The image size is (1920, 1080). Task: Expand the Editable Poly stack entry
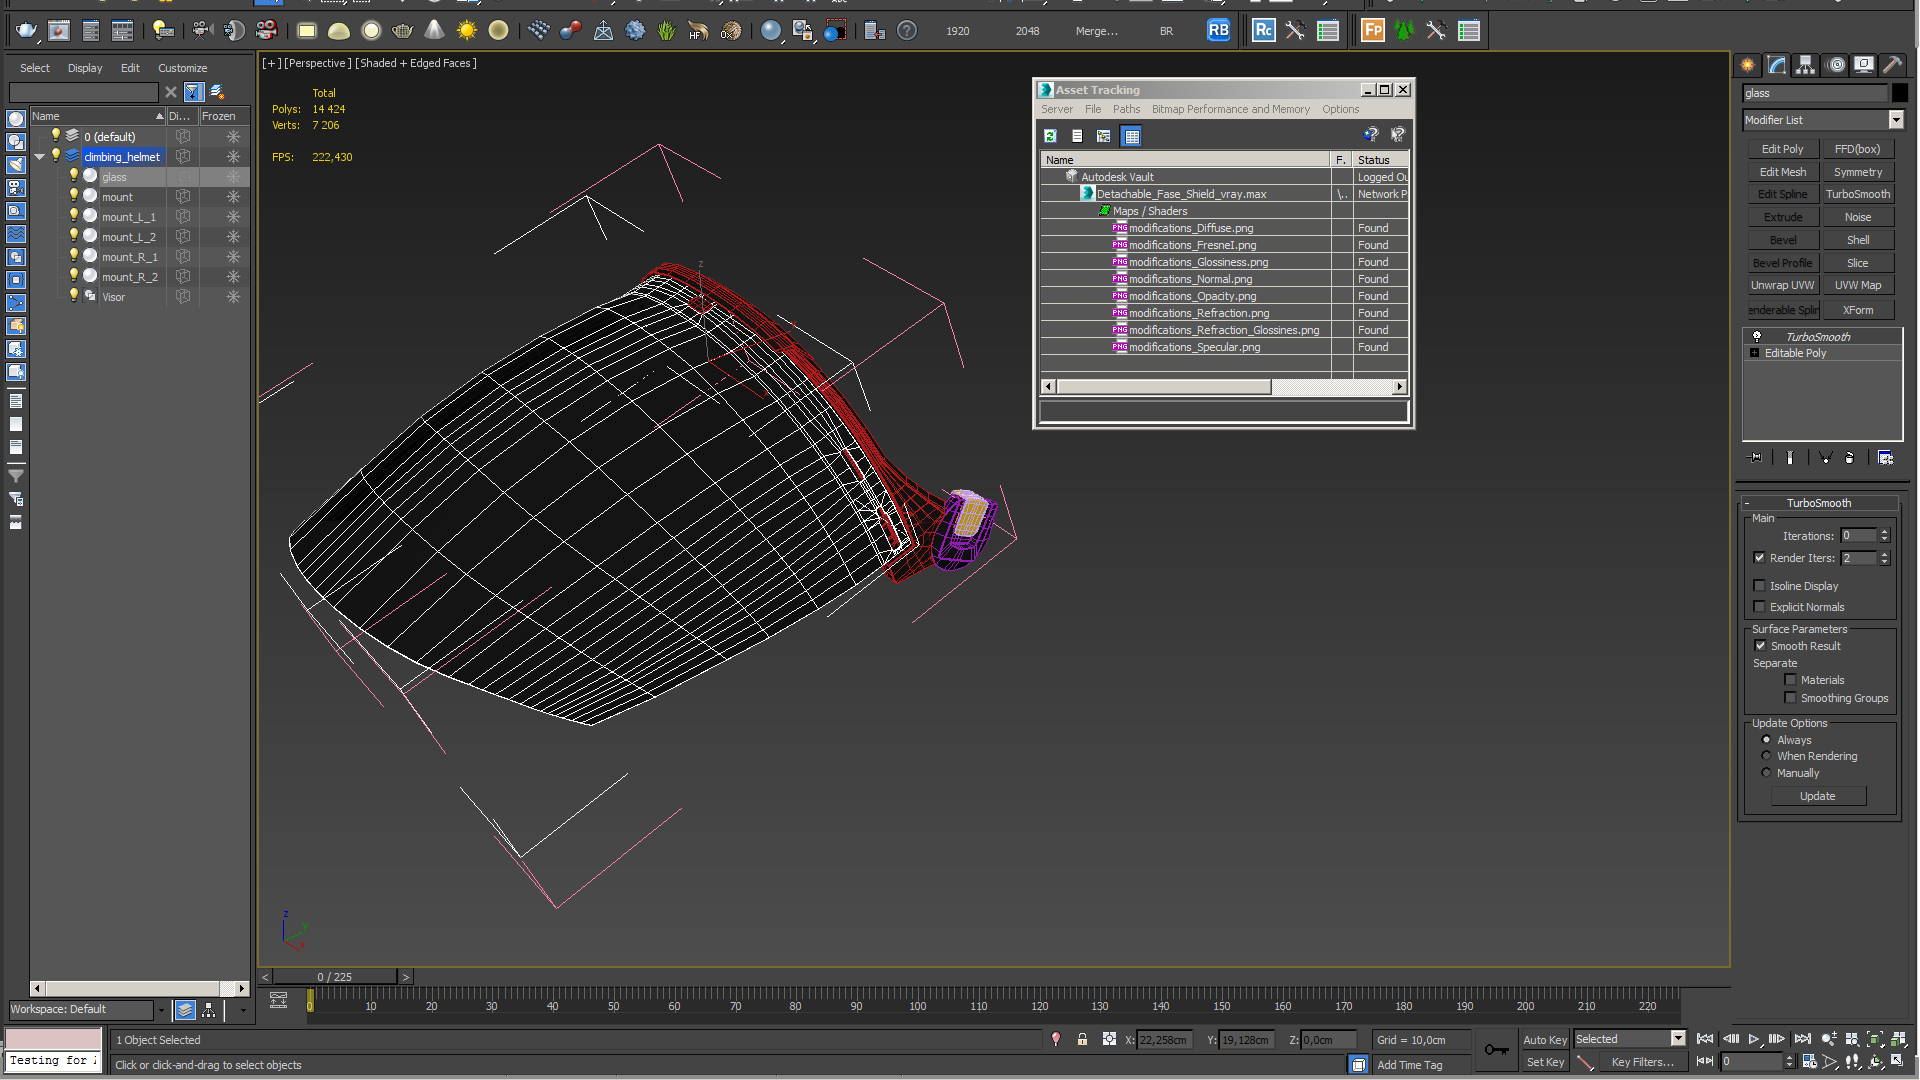[x=1755, y=353]
